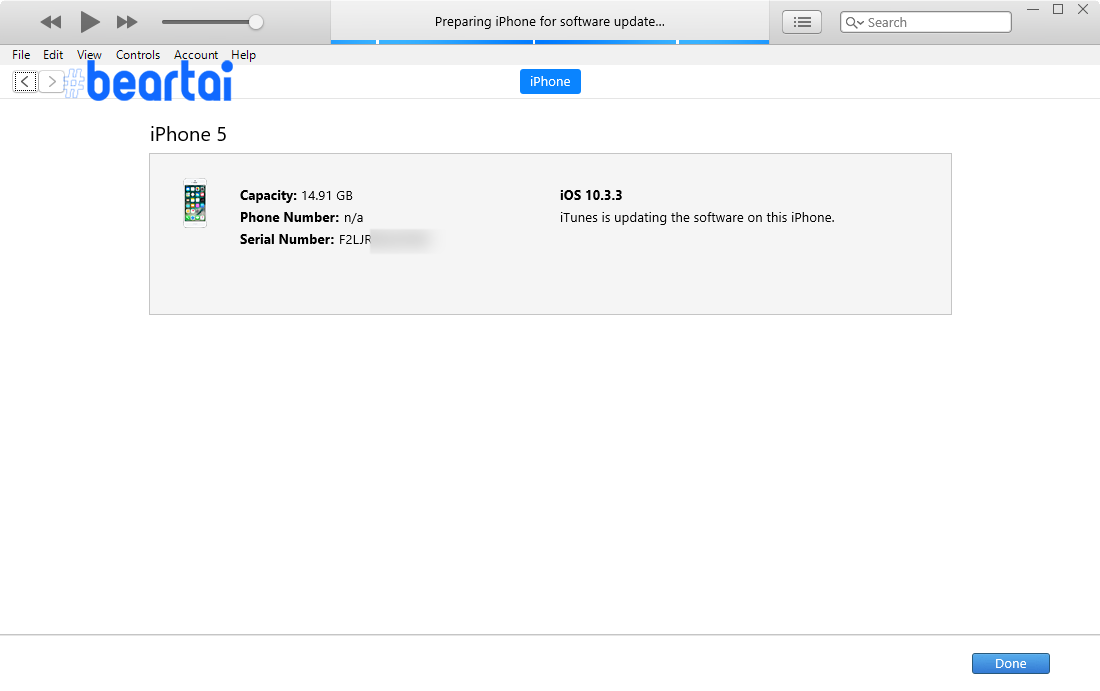Click the fast forward icon

coord(127,22)
